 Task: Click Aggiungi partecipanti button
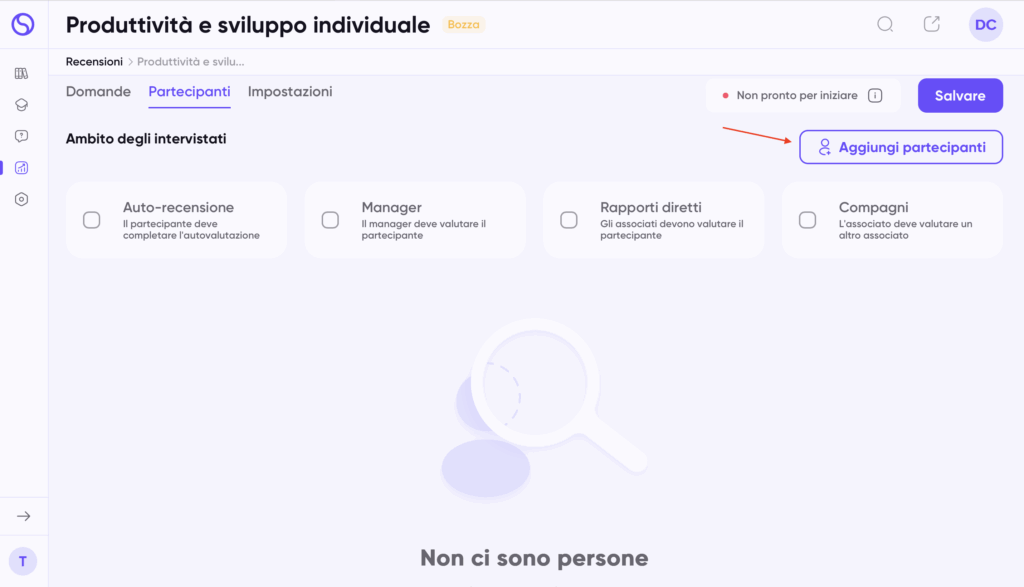900,147
